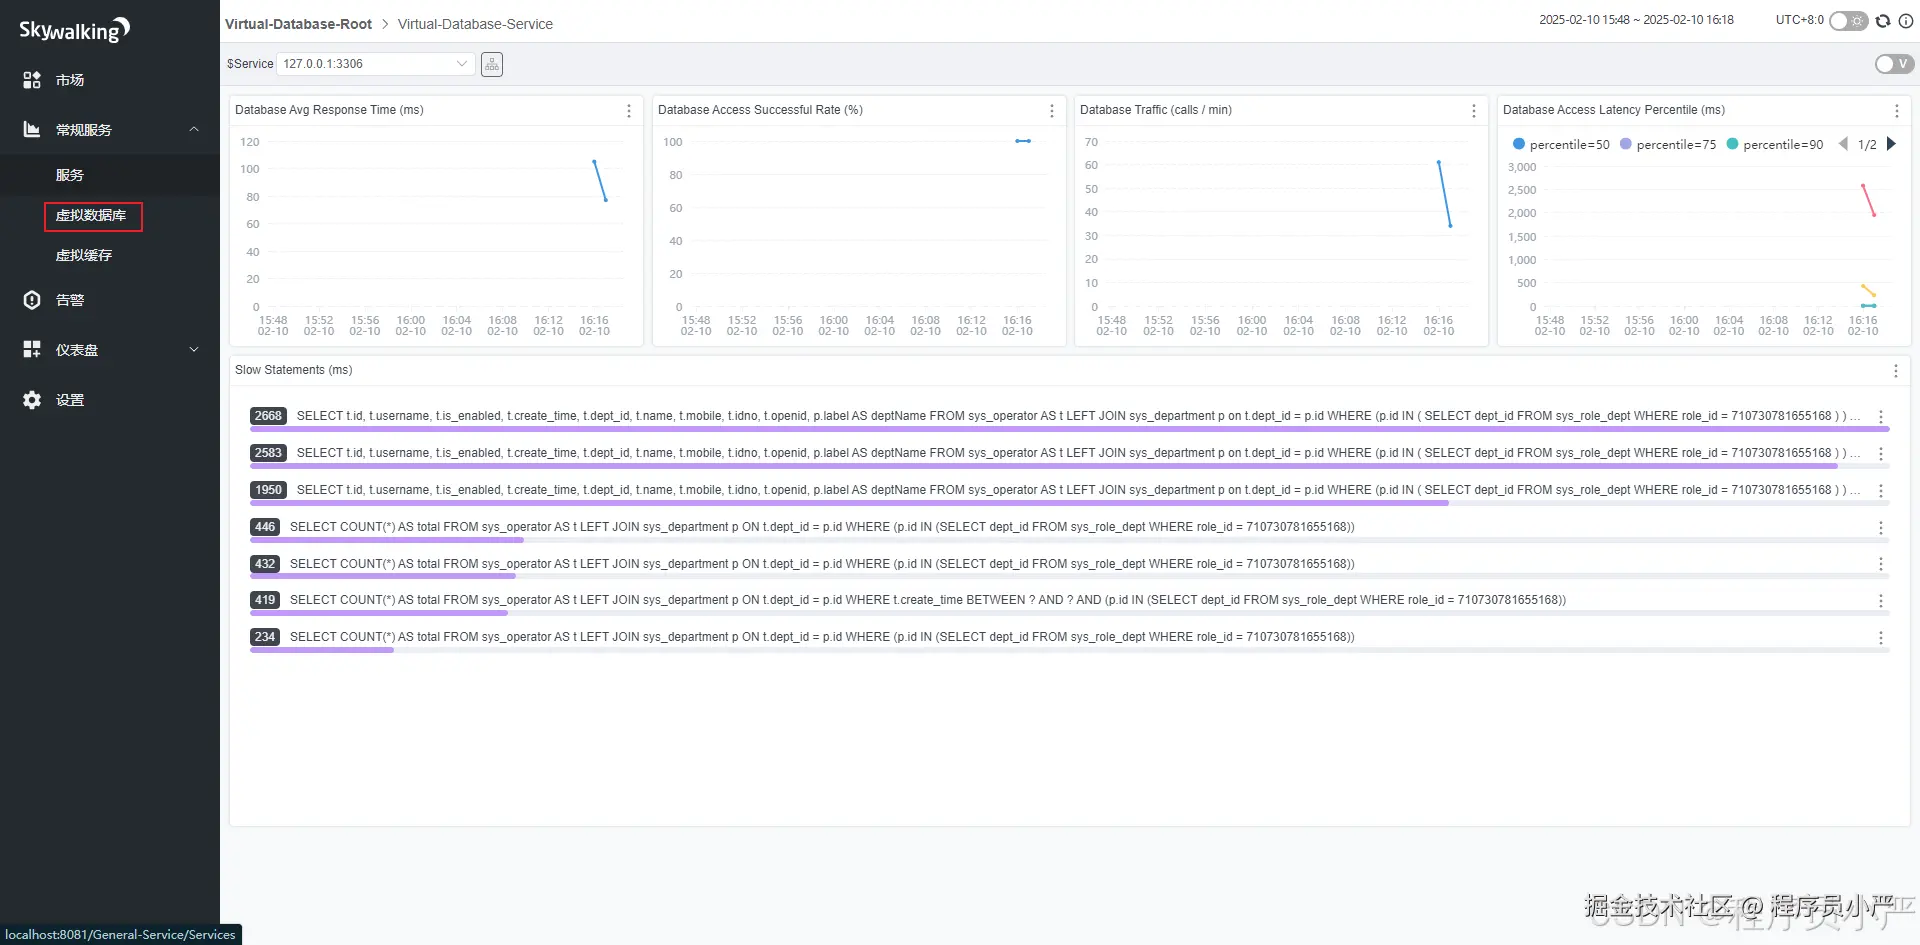
Task: Toggle the light/dark theme switch
Action: pos(1849,21)
